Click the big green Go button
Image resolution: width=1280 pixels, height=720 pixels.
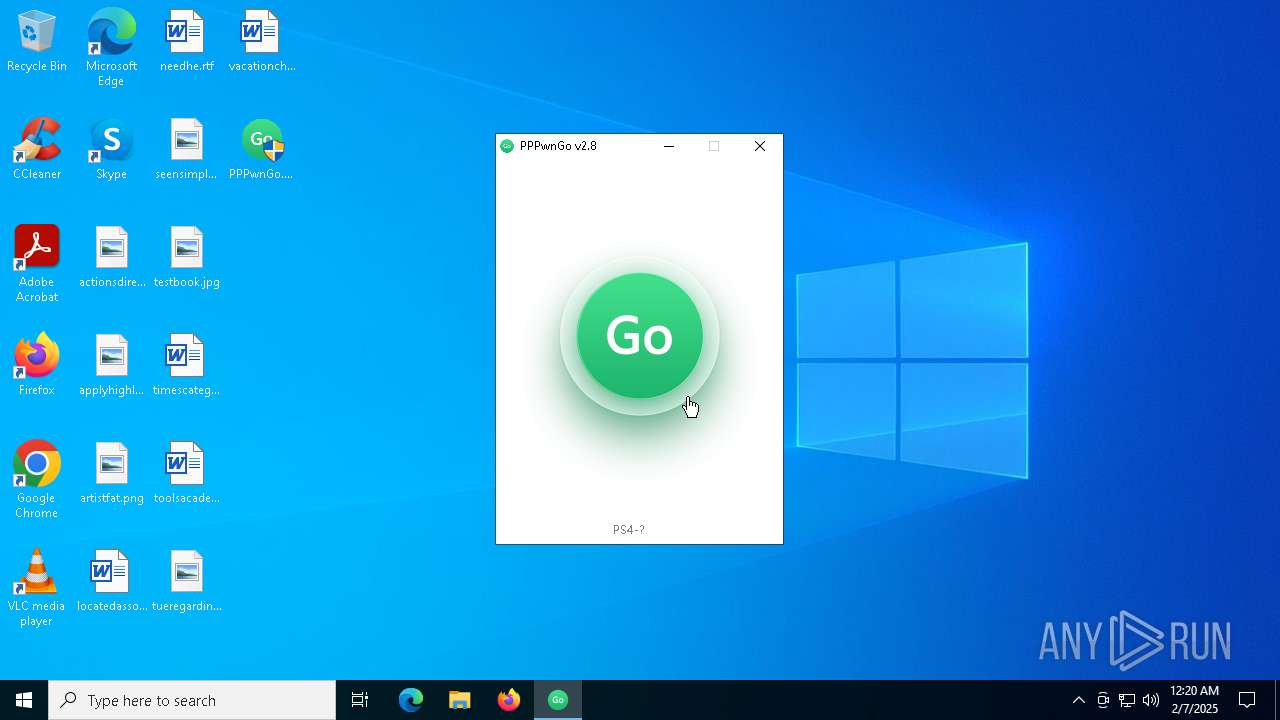640,336
